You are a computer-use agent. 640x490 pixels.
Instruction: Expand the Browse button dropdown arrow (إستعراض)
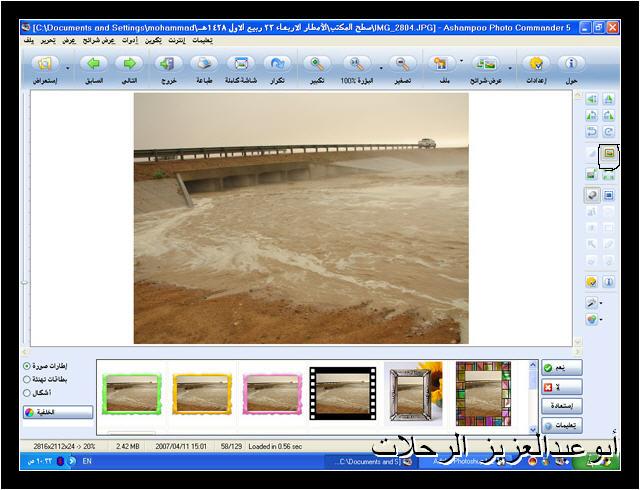[68, 68]
